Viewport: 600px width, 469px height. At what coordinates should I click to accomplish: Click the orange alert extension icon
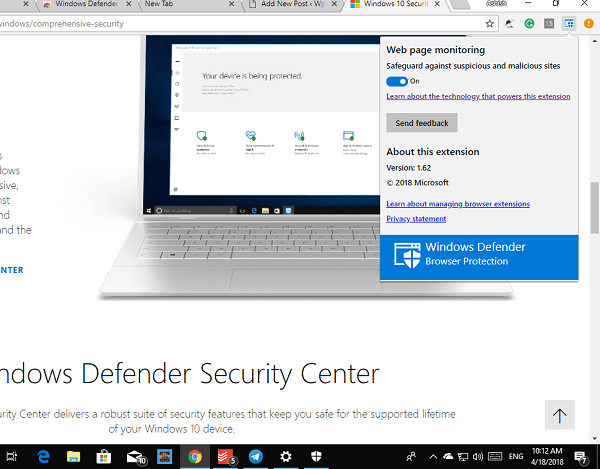click(x=589, y=24)
